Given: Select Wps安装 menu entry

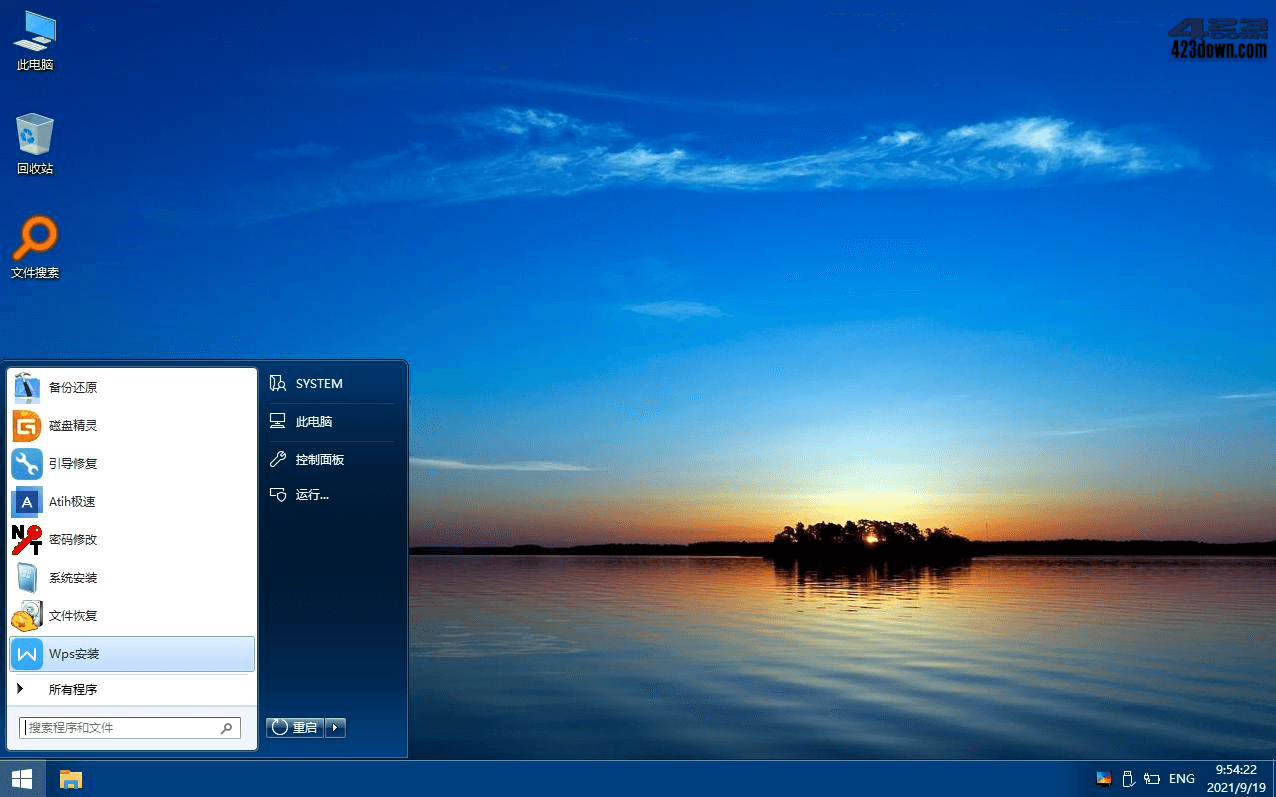Looking at the screenshot, I should (x=74, y=654).
